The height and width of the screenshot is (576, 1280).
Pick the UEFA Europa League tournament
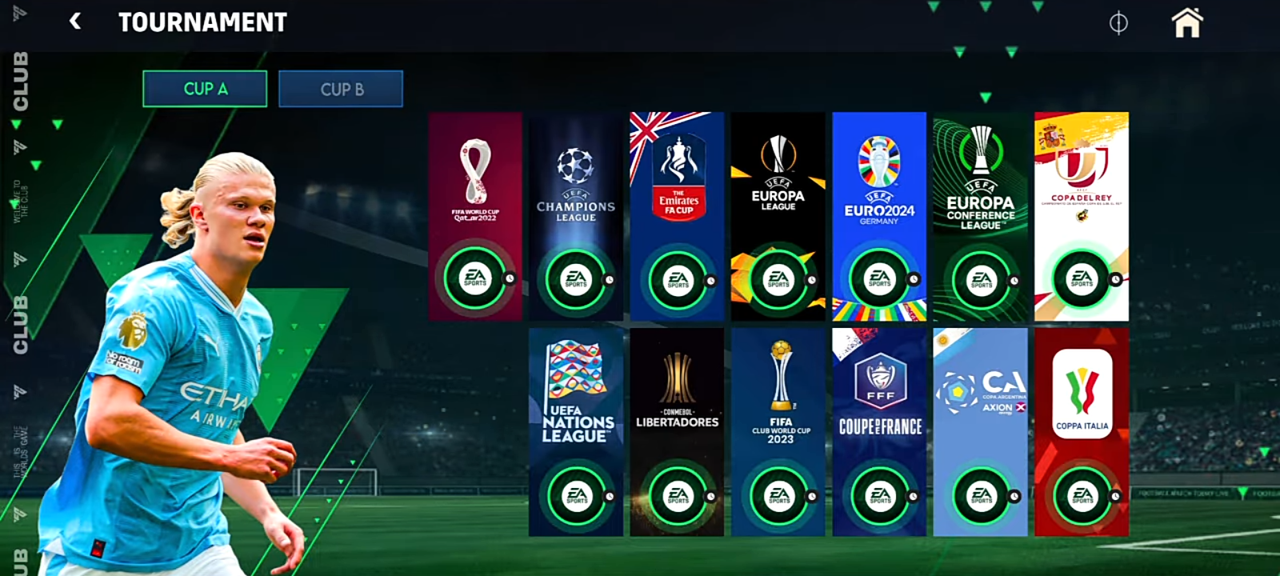[x=778, y=217]
